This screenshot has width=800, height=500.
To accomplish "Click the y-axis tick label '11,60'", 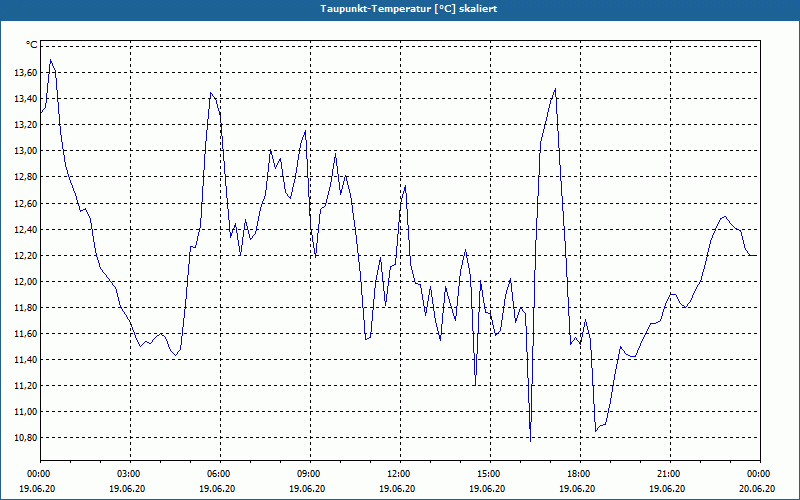I will (26, 334).
